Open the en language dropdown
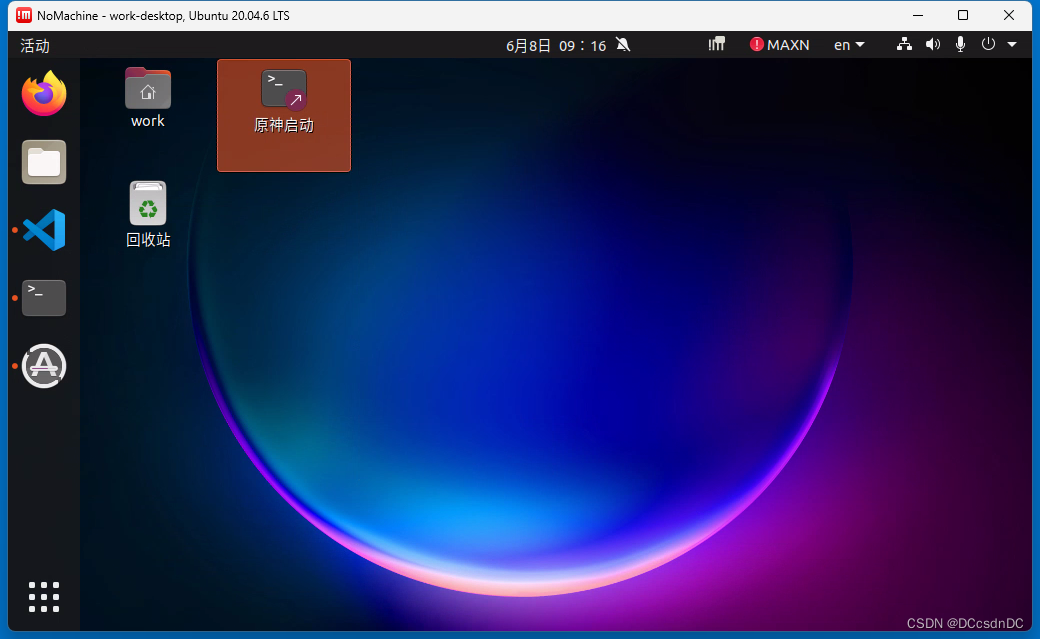1040x639 pixels. [x=847, y=44]
